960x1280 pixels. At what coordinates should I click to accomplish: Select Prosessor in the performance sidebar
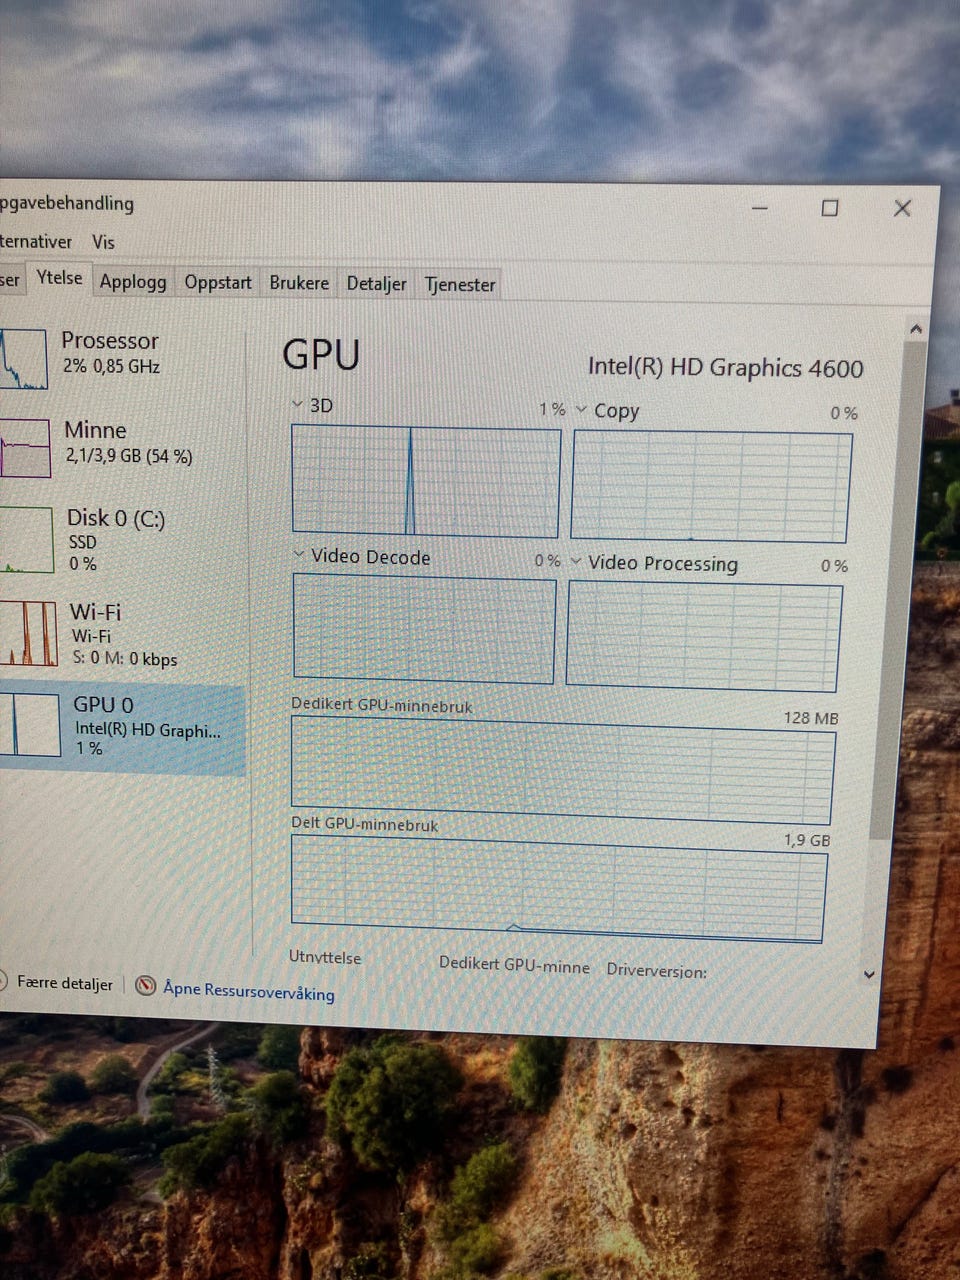(x=122, y=358)
